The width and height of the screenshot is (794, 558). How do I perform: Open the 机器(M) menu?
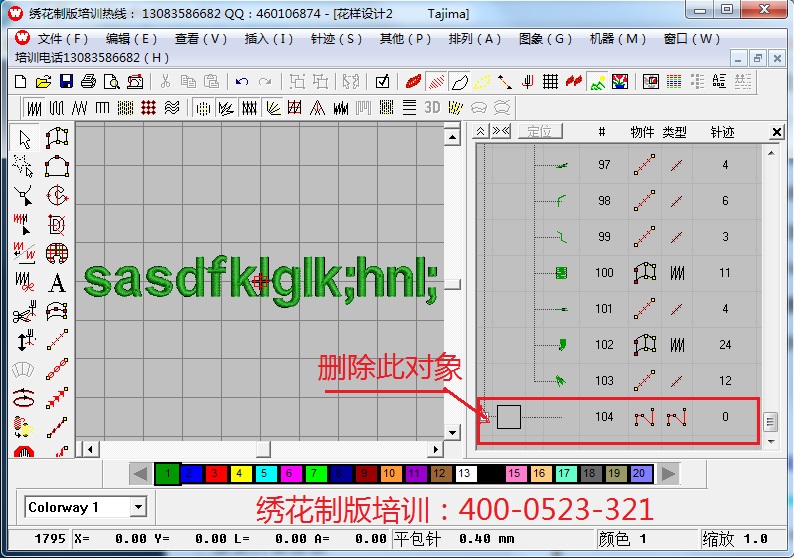[618, 38]
